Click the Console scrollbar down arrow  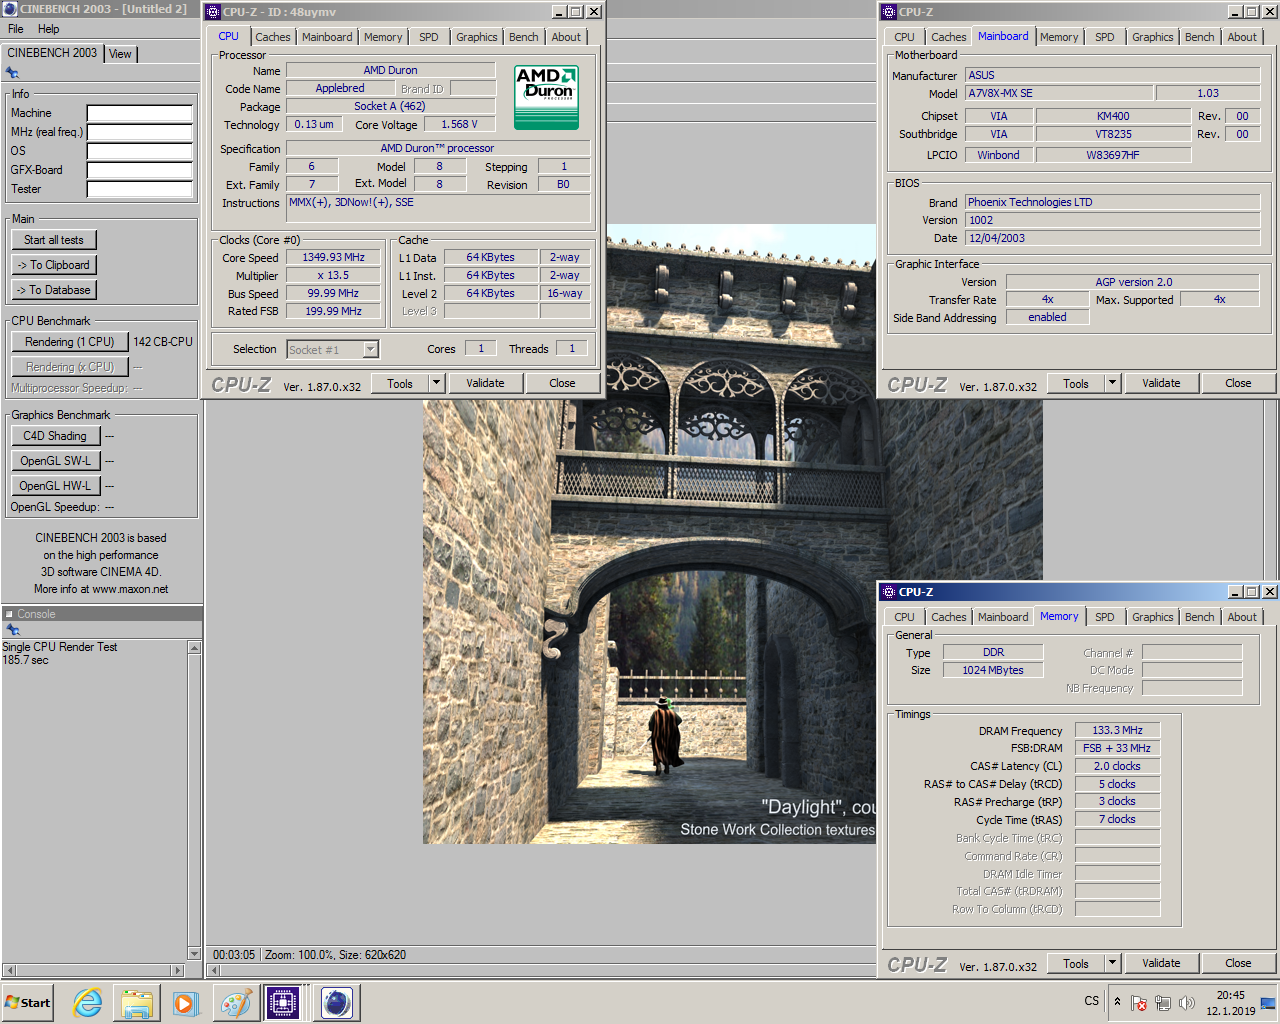click(194, 953)
